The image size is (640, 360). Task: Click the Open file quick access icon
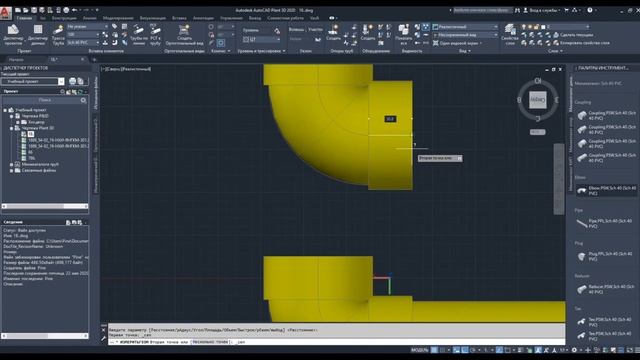26,10
